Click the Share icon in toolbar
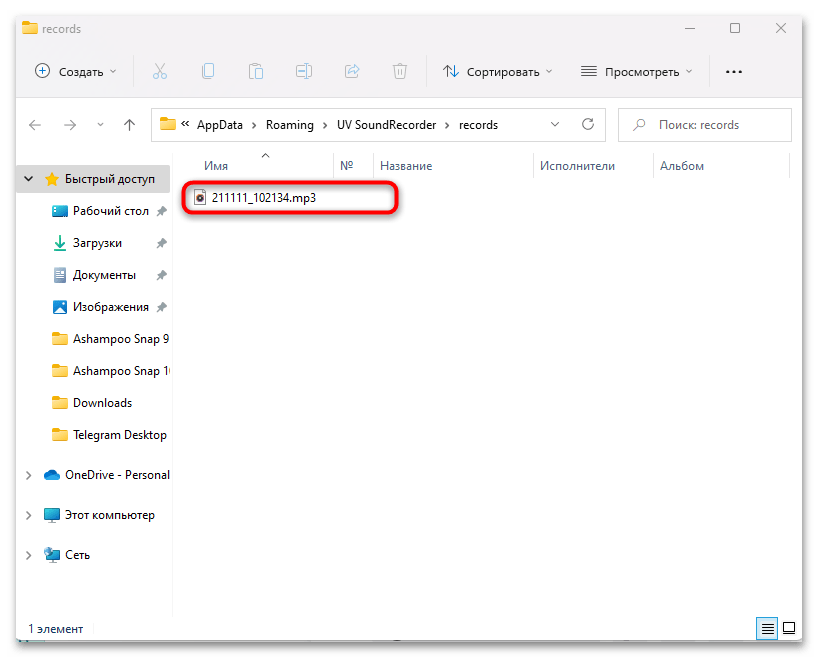 352,71
